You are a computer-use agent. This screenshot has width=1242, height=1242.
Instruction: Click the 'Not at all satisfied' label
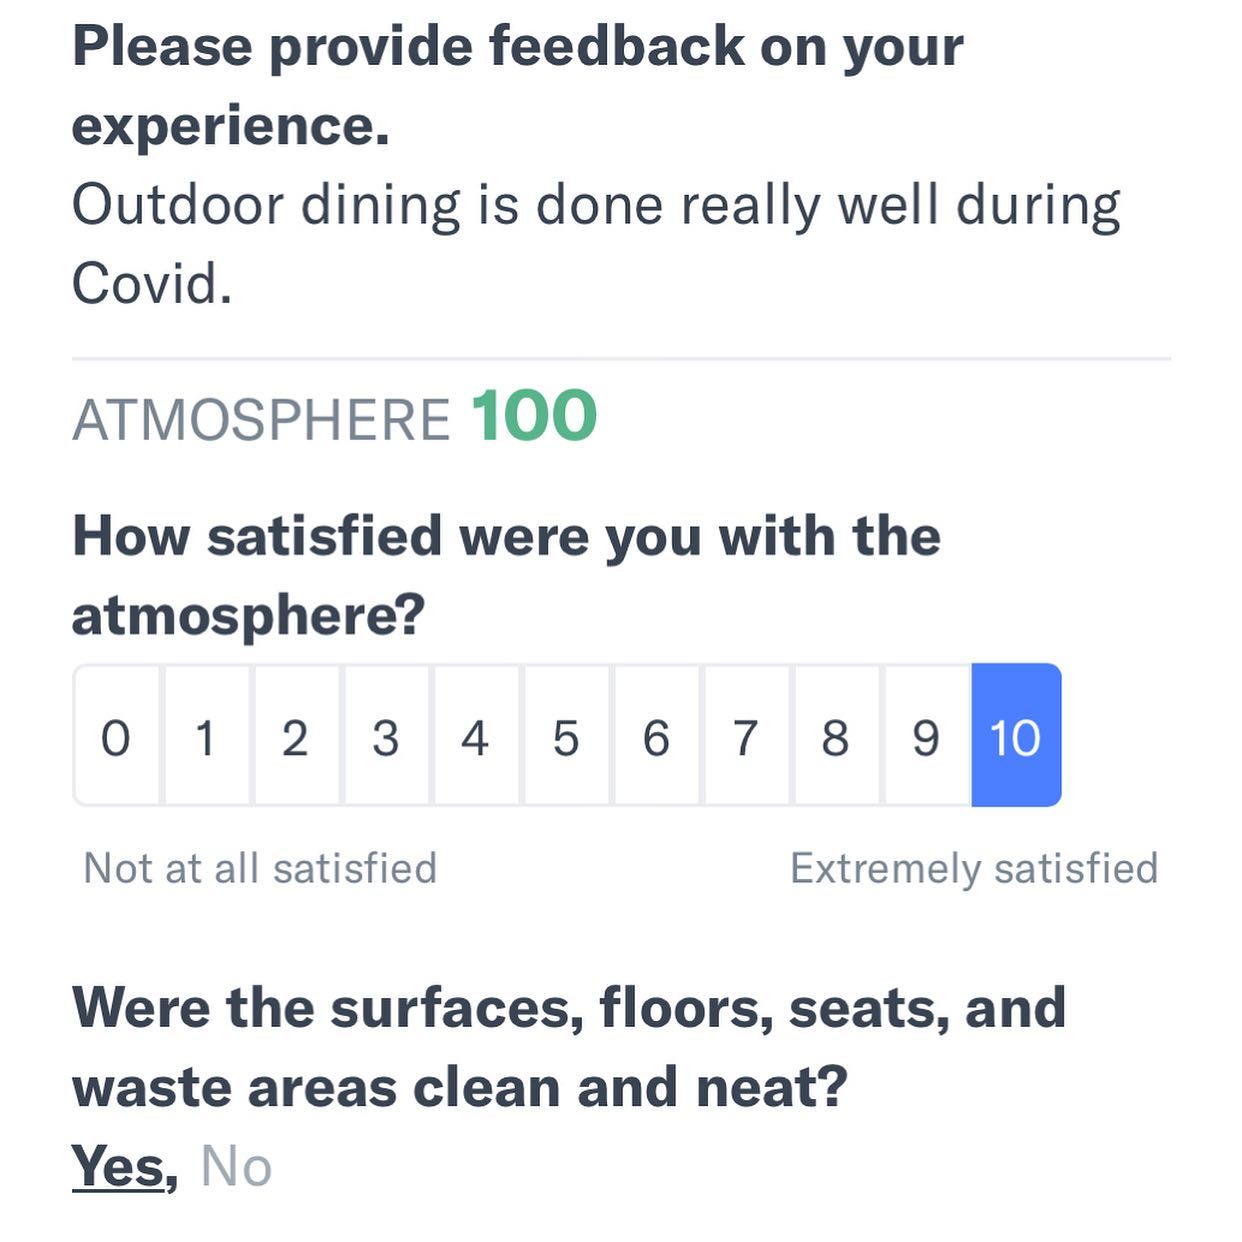[x=260, y=868]
